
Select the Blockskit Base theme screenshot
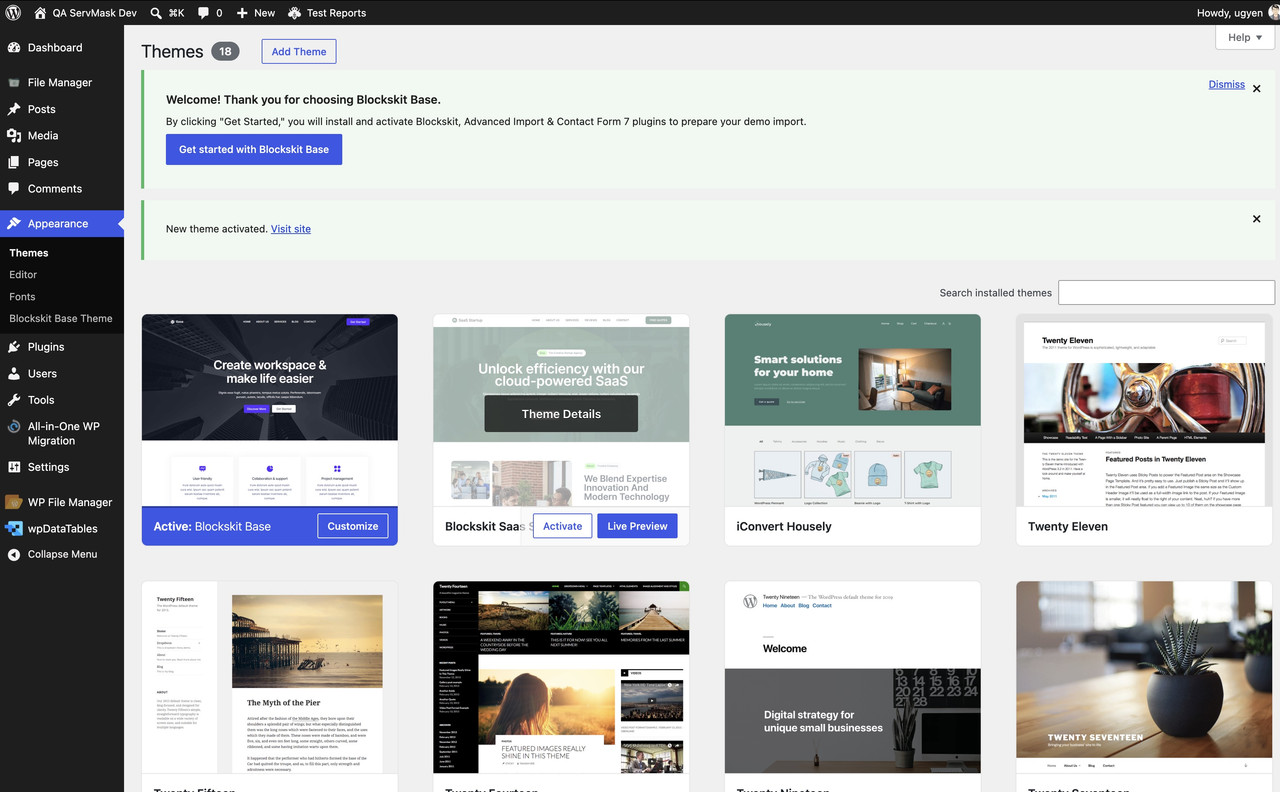(x=270, y=410)
